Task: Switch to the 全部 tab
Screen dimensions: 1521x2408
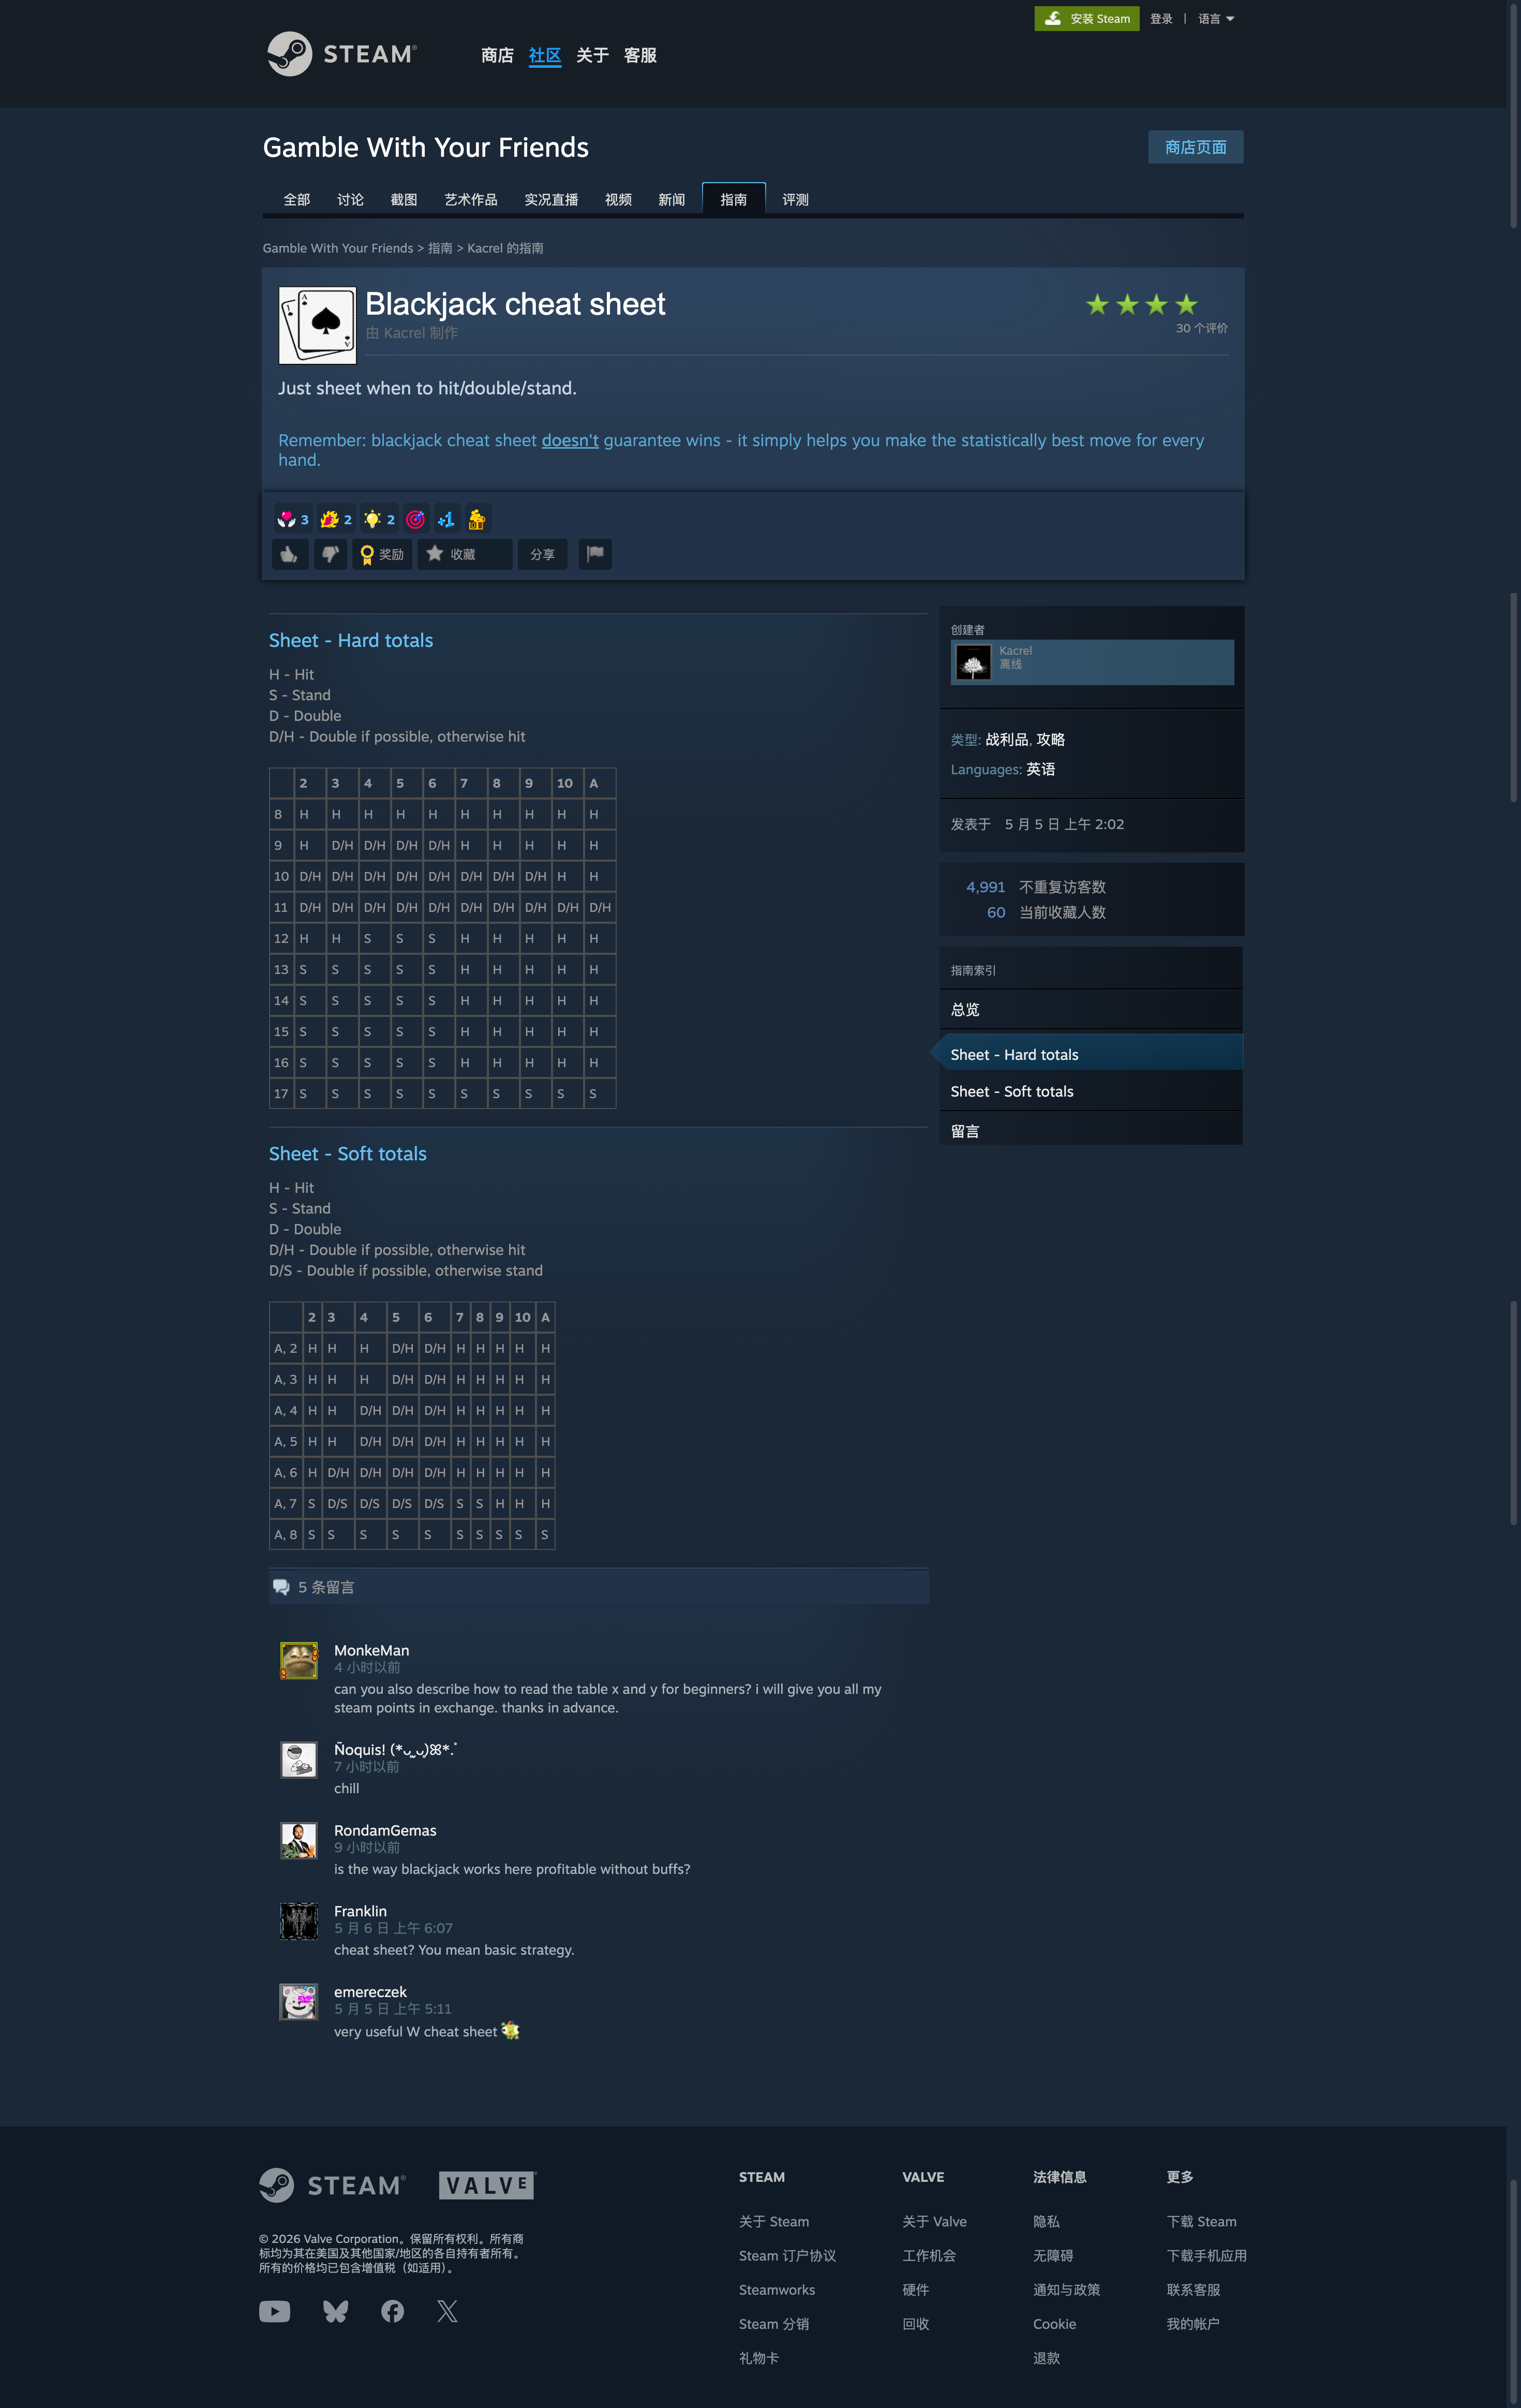Action: point(296,200)
